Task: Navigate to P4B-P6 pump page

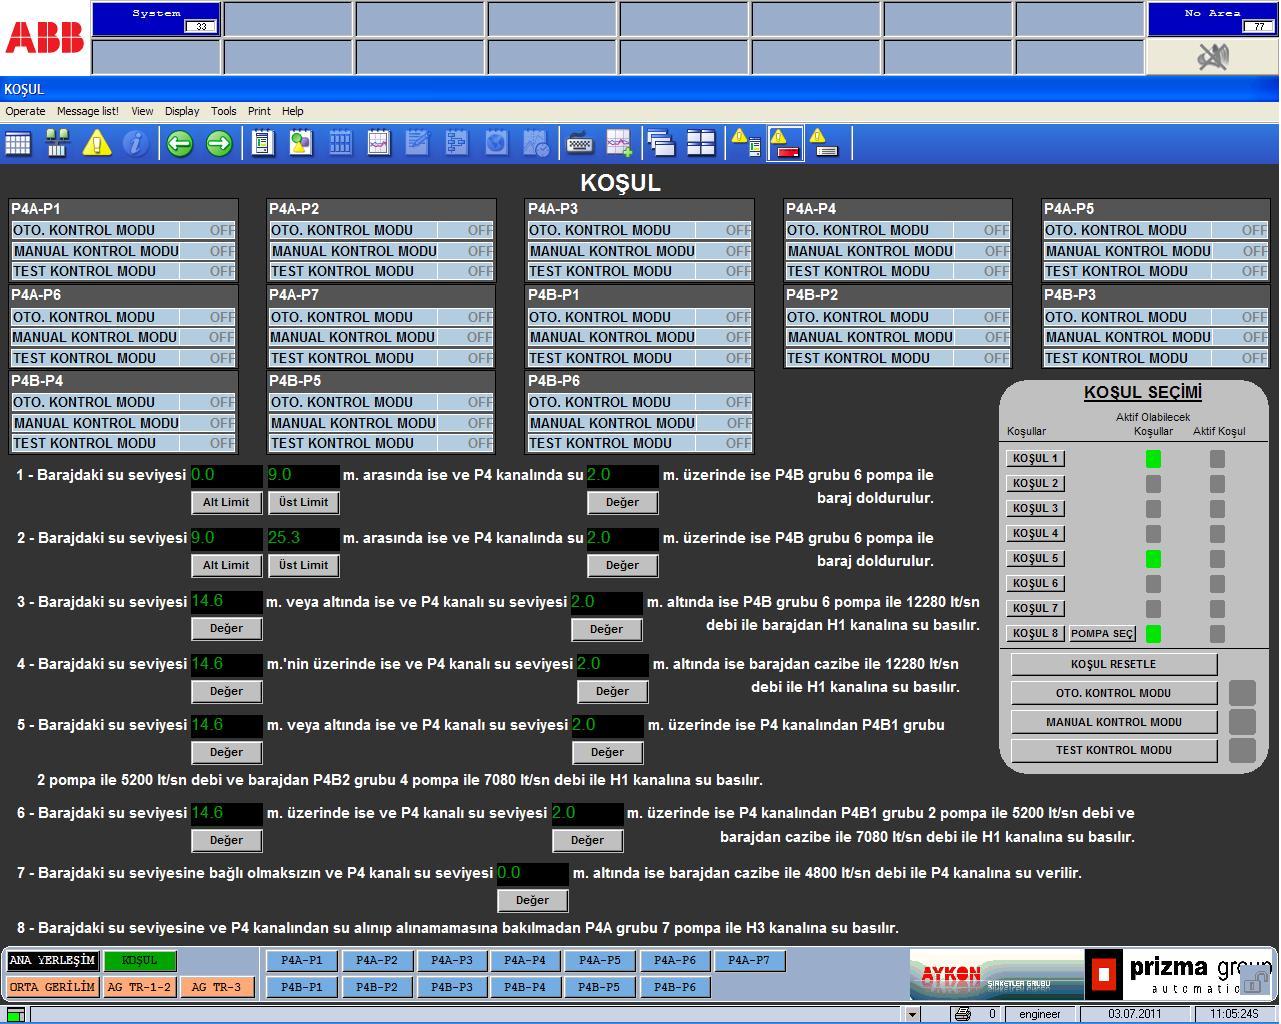Action: coord(675,987)
